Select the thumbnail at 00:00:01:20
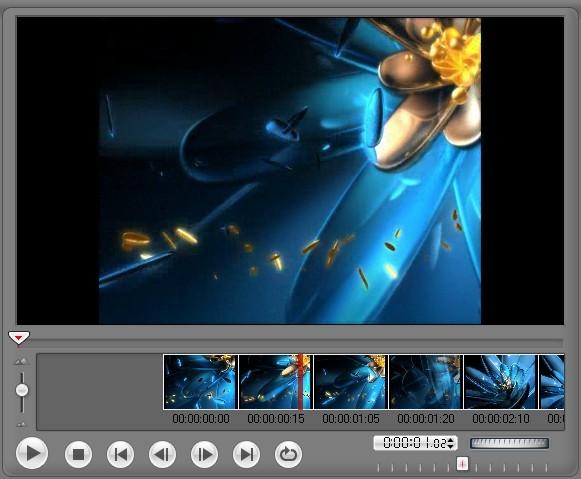This screenshot has height=479, width=581. tap(426, 382)
